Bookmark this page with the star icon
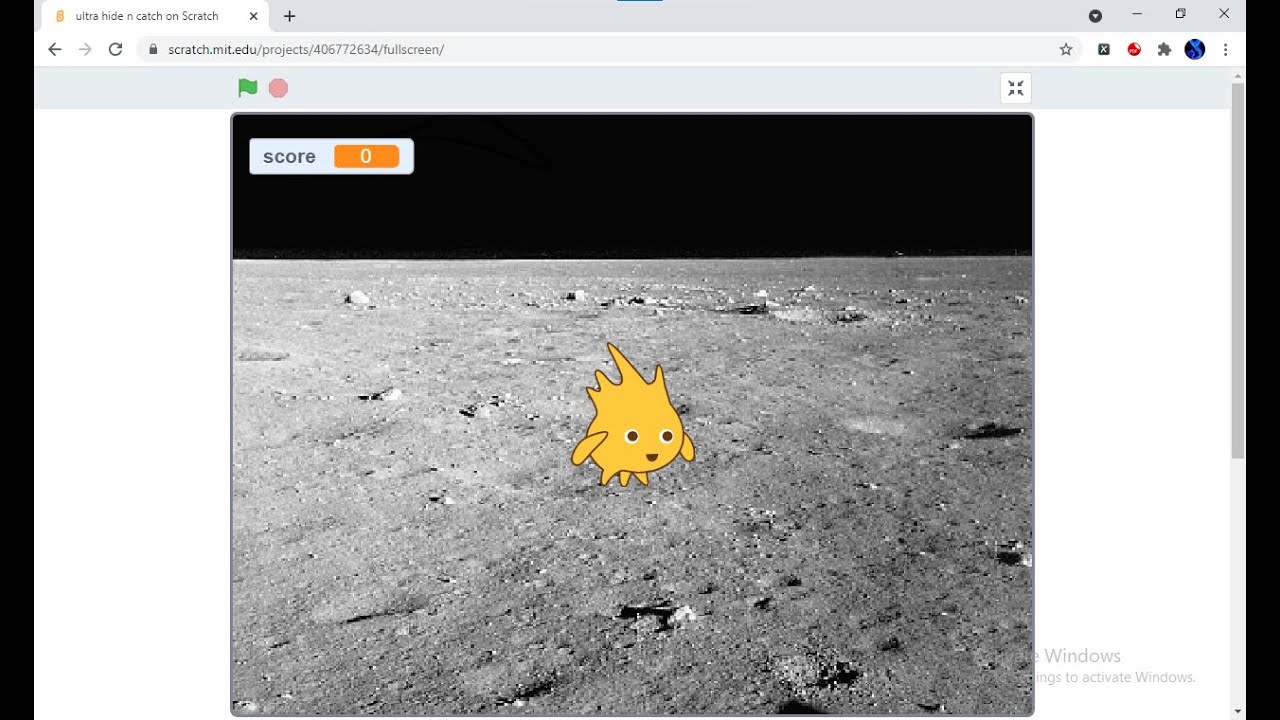The image size is (1280, 720). [1066, 49]
